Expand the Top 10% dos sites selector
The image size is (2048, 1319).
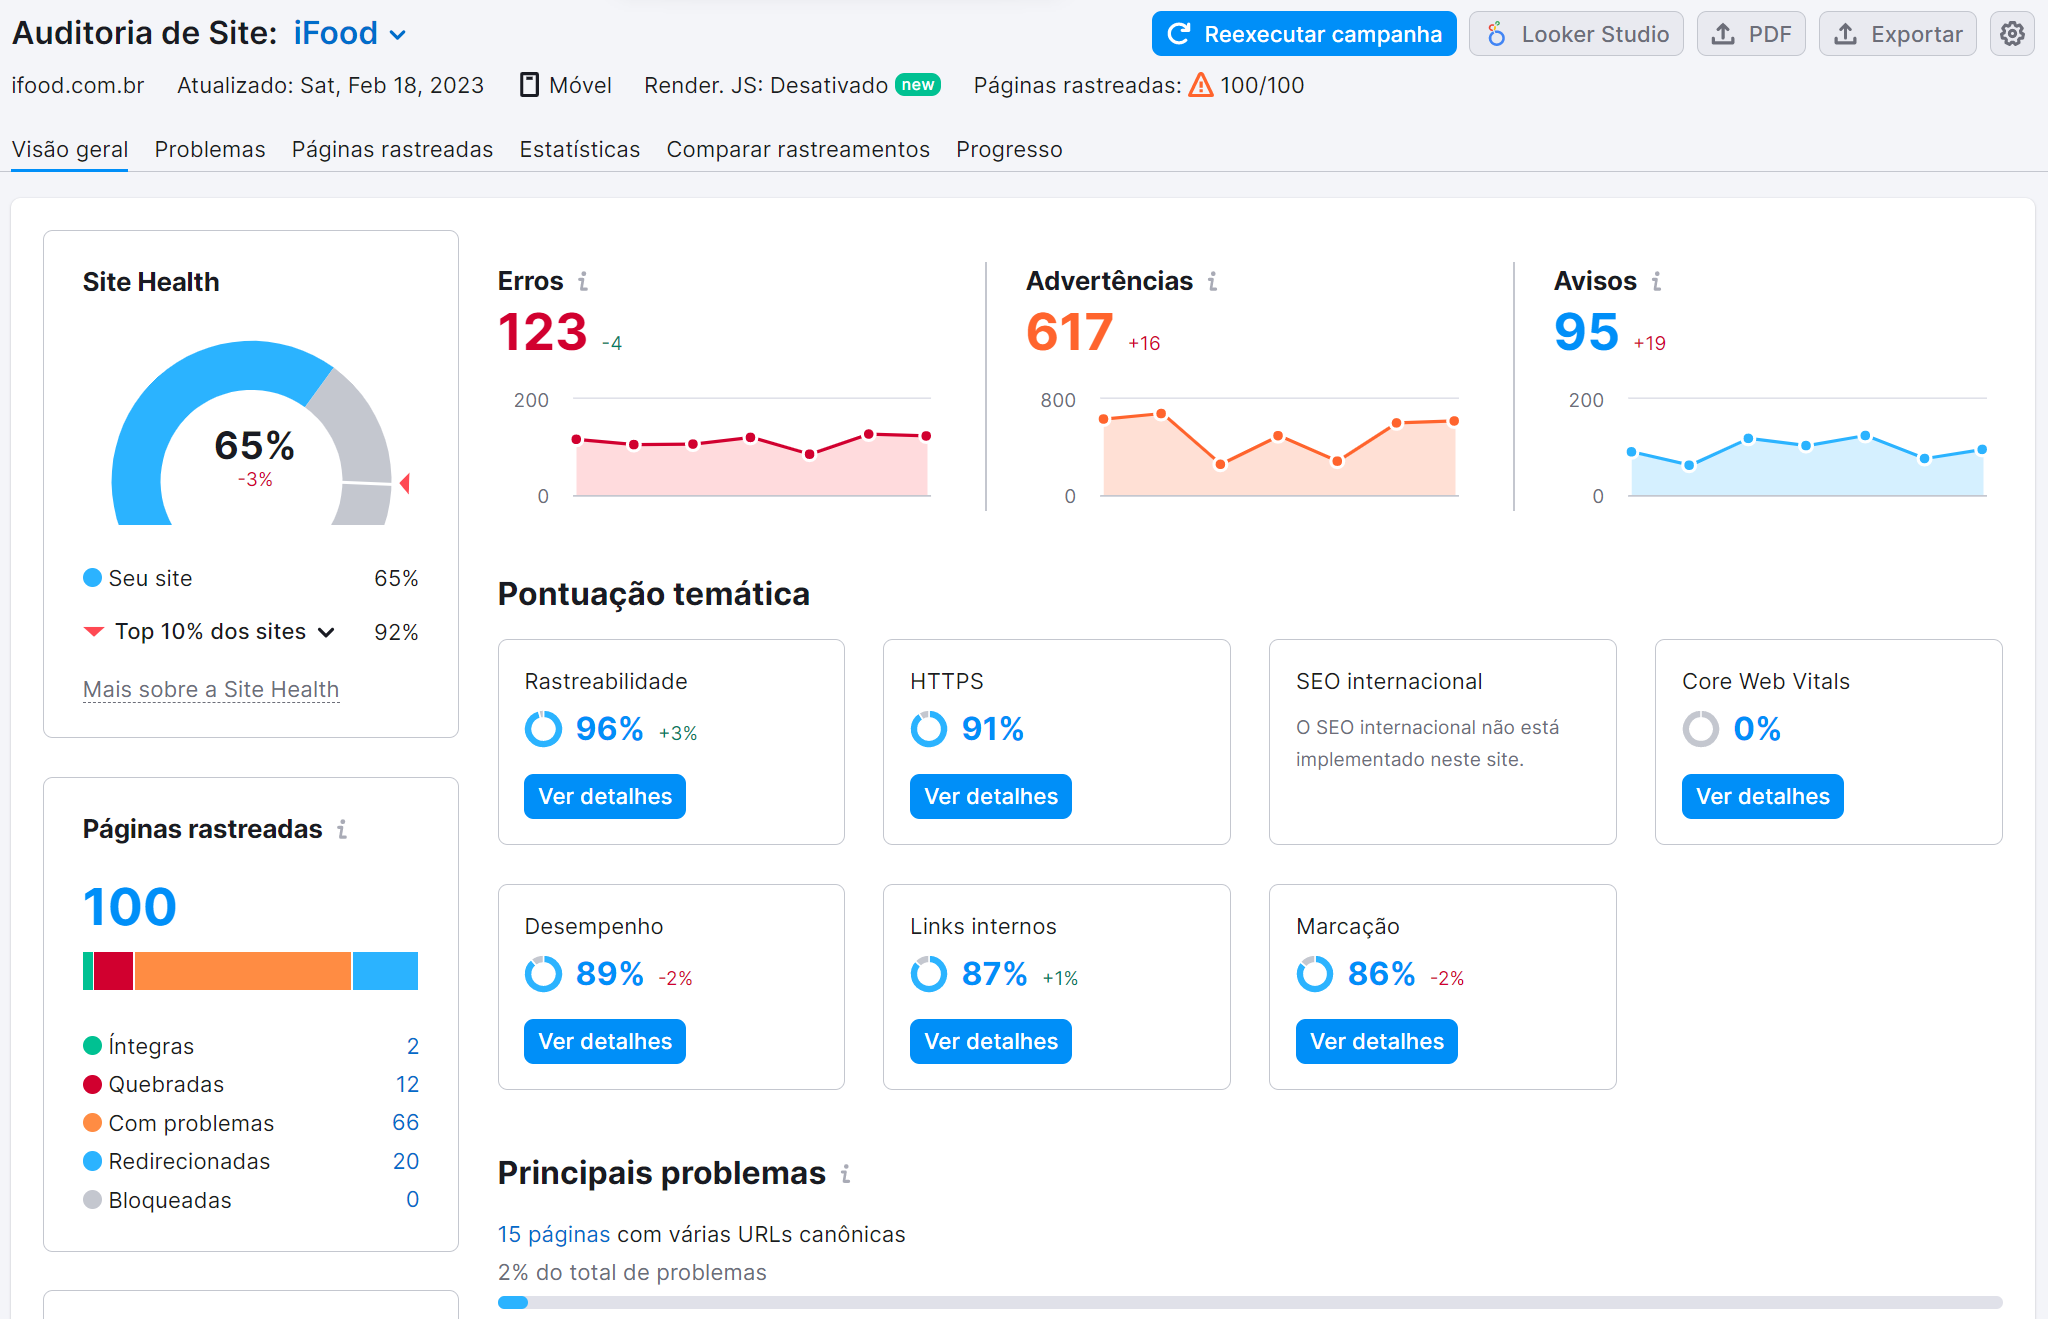point(325,631)
